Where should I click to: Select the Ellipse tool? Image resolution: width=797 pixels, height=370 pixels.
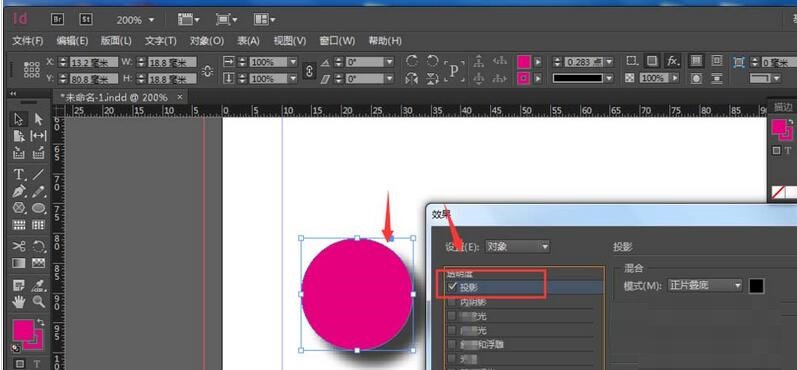[39, 208]
